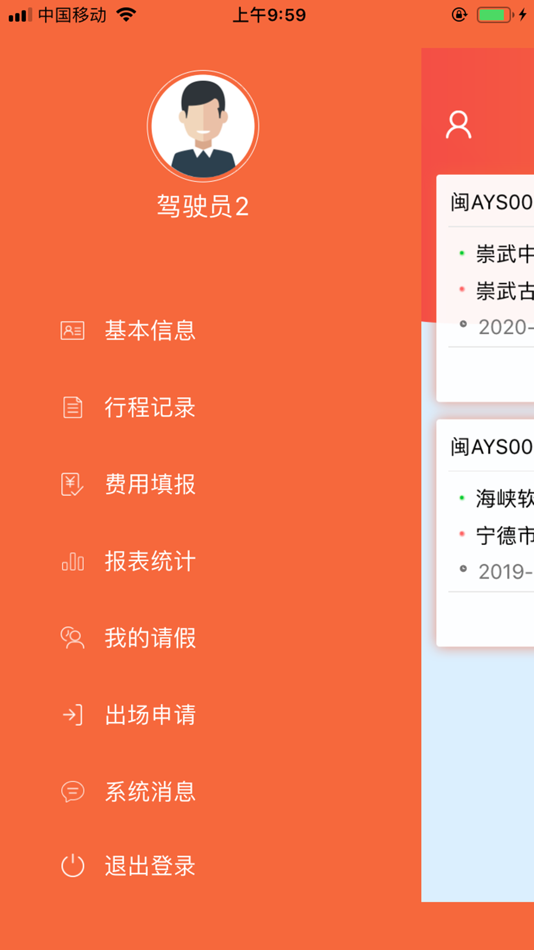Image resolution: width=534 pixels, height=950 pixels.
Task: Tap the rotation lock icon in status bar
Action: (459, 15)
